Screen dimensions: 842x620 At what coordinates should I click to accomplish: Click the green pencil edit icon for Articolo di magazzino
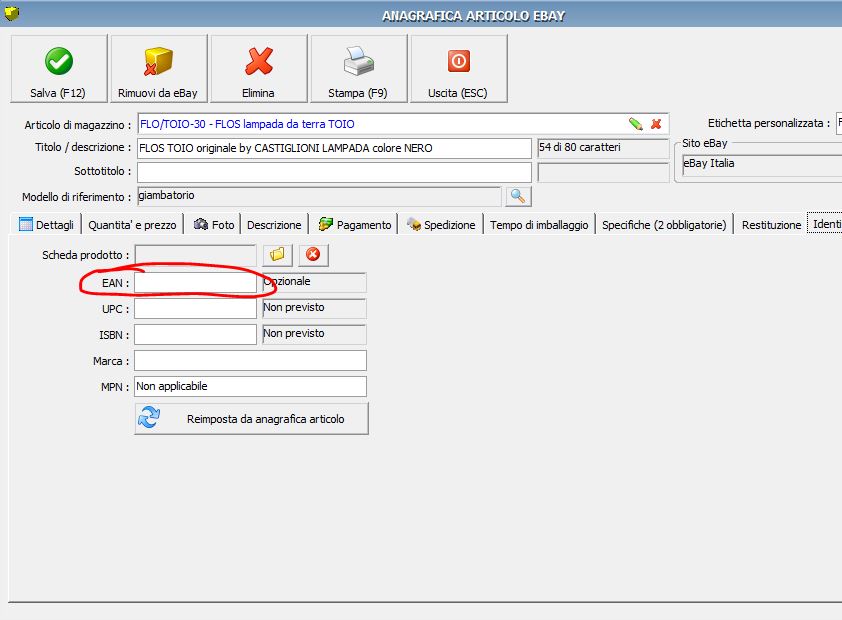point(636,124)
